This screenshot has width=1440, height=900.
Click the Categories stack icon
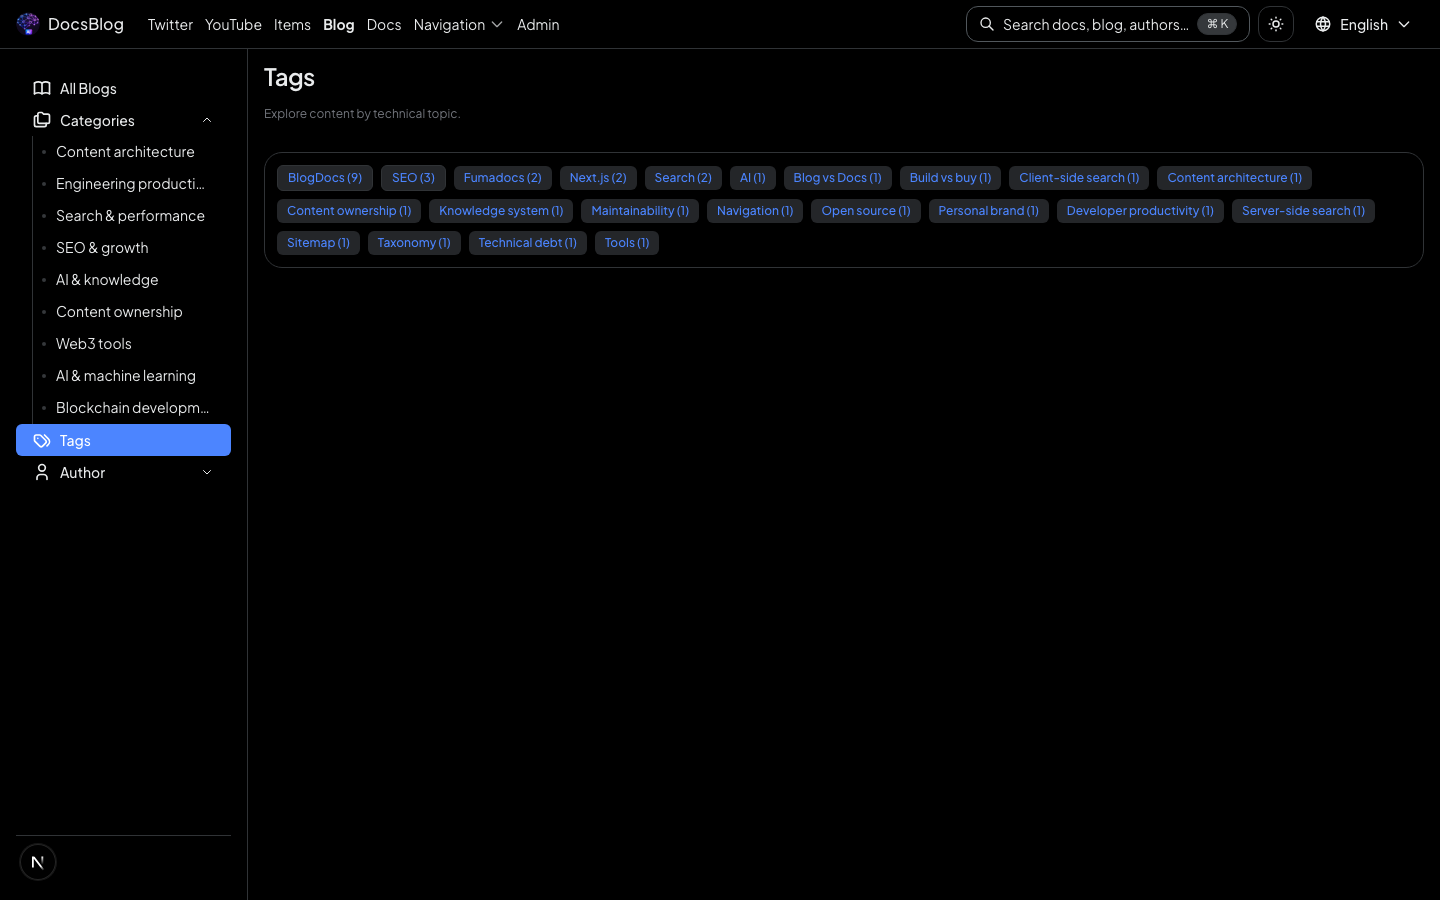[42, 120]
